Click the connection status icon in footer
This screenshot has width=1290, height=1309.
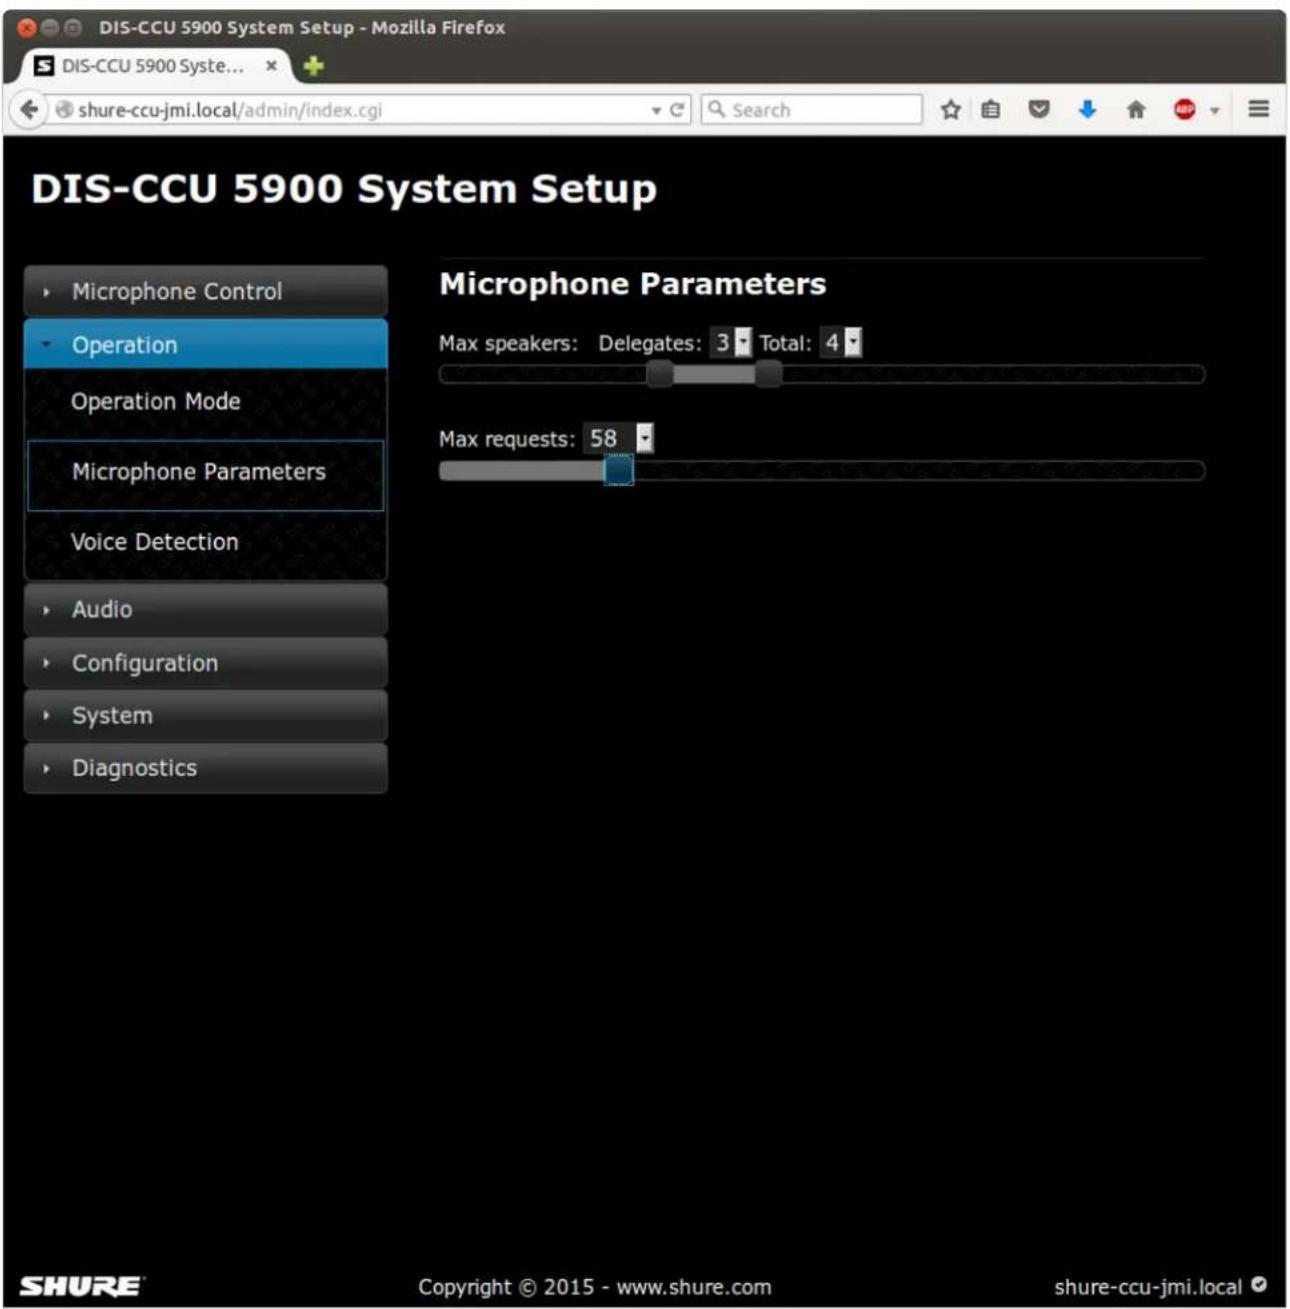click(1259, 1285)
